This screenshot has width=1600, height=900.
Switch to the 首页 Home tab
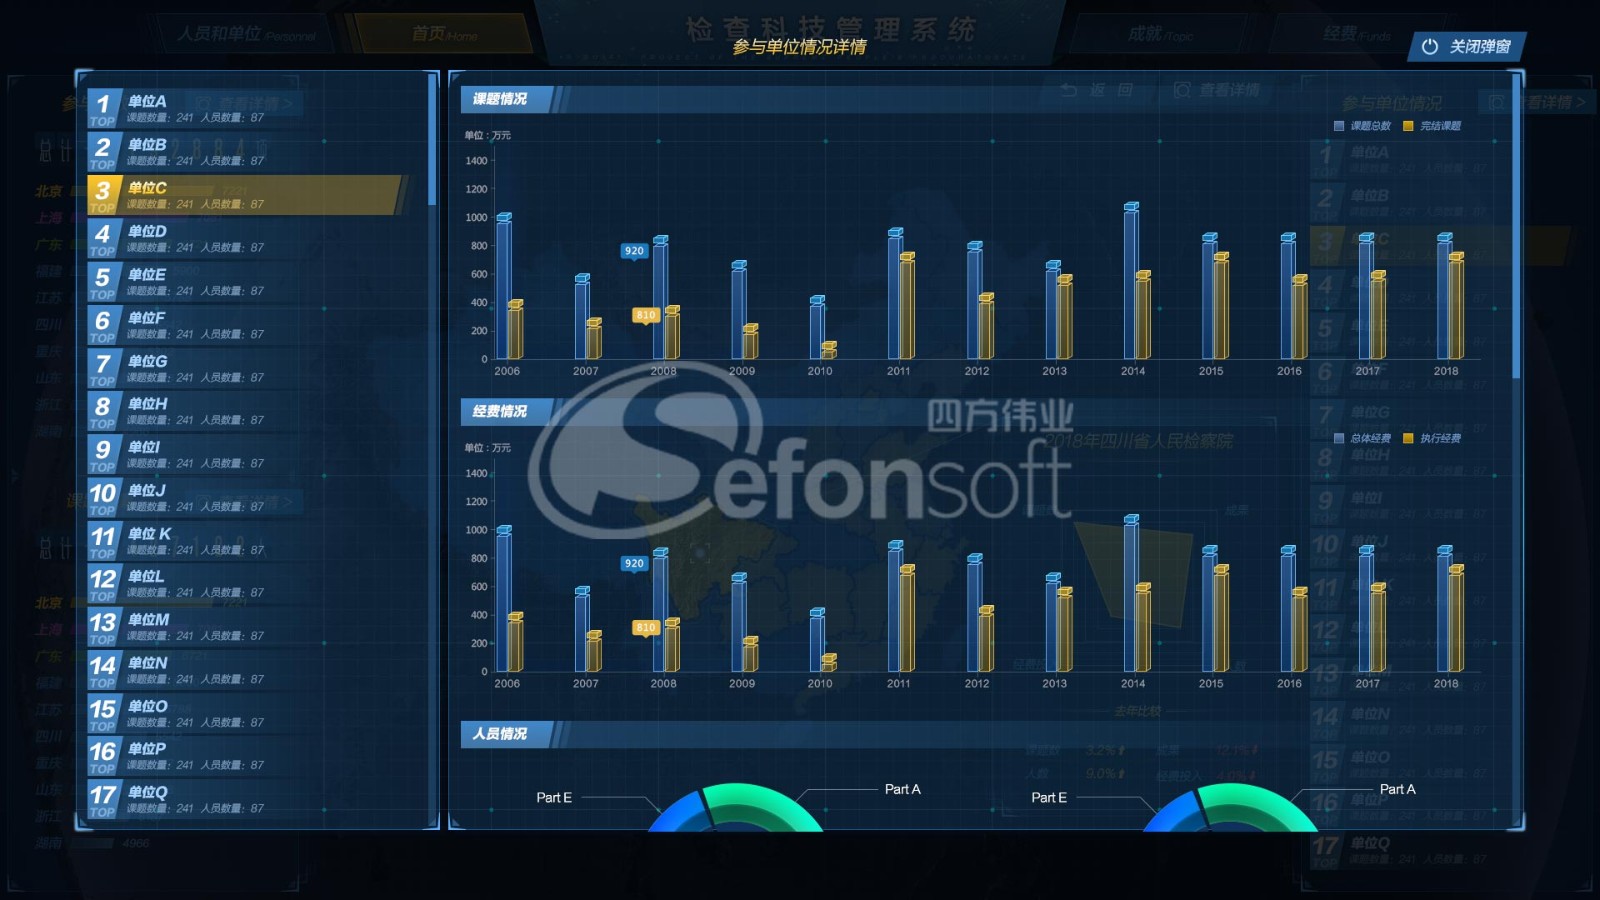click(443, 34)
